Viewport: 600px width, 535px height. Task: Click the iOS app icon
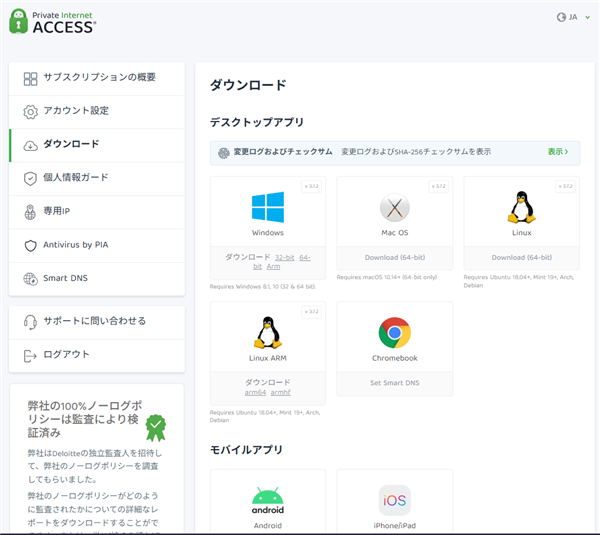395,500
